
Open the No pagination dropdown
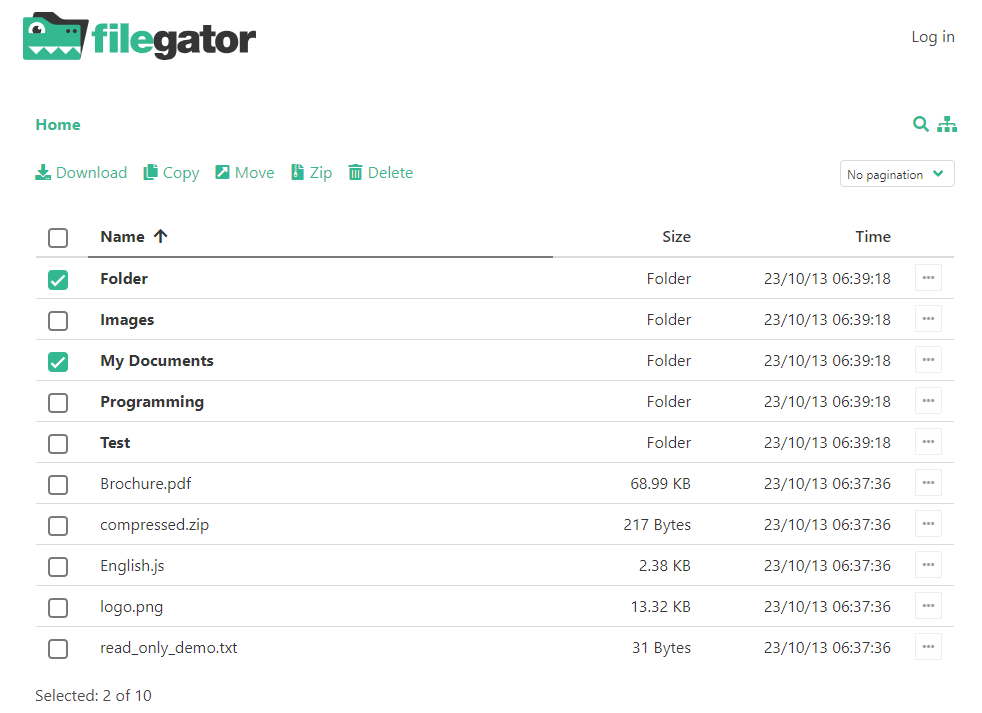click(897, 174)
